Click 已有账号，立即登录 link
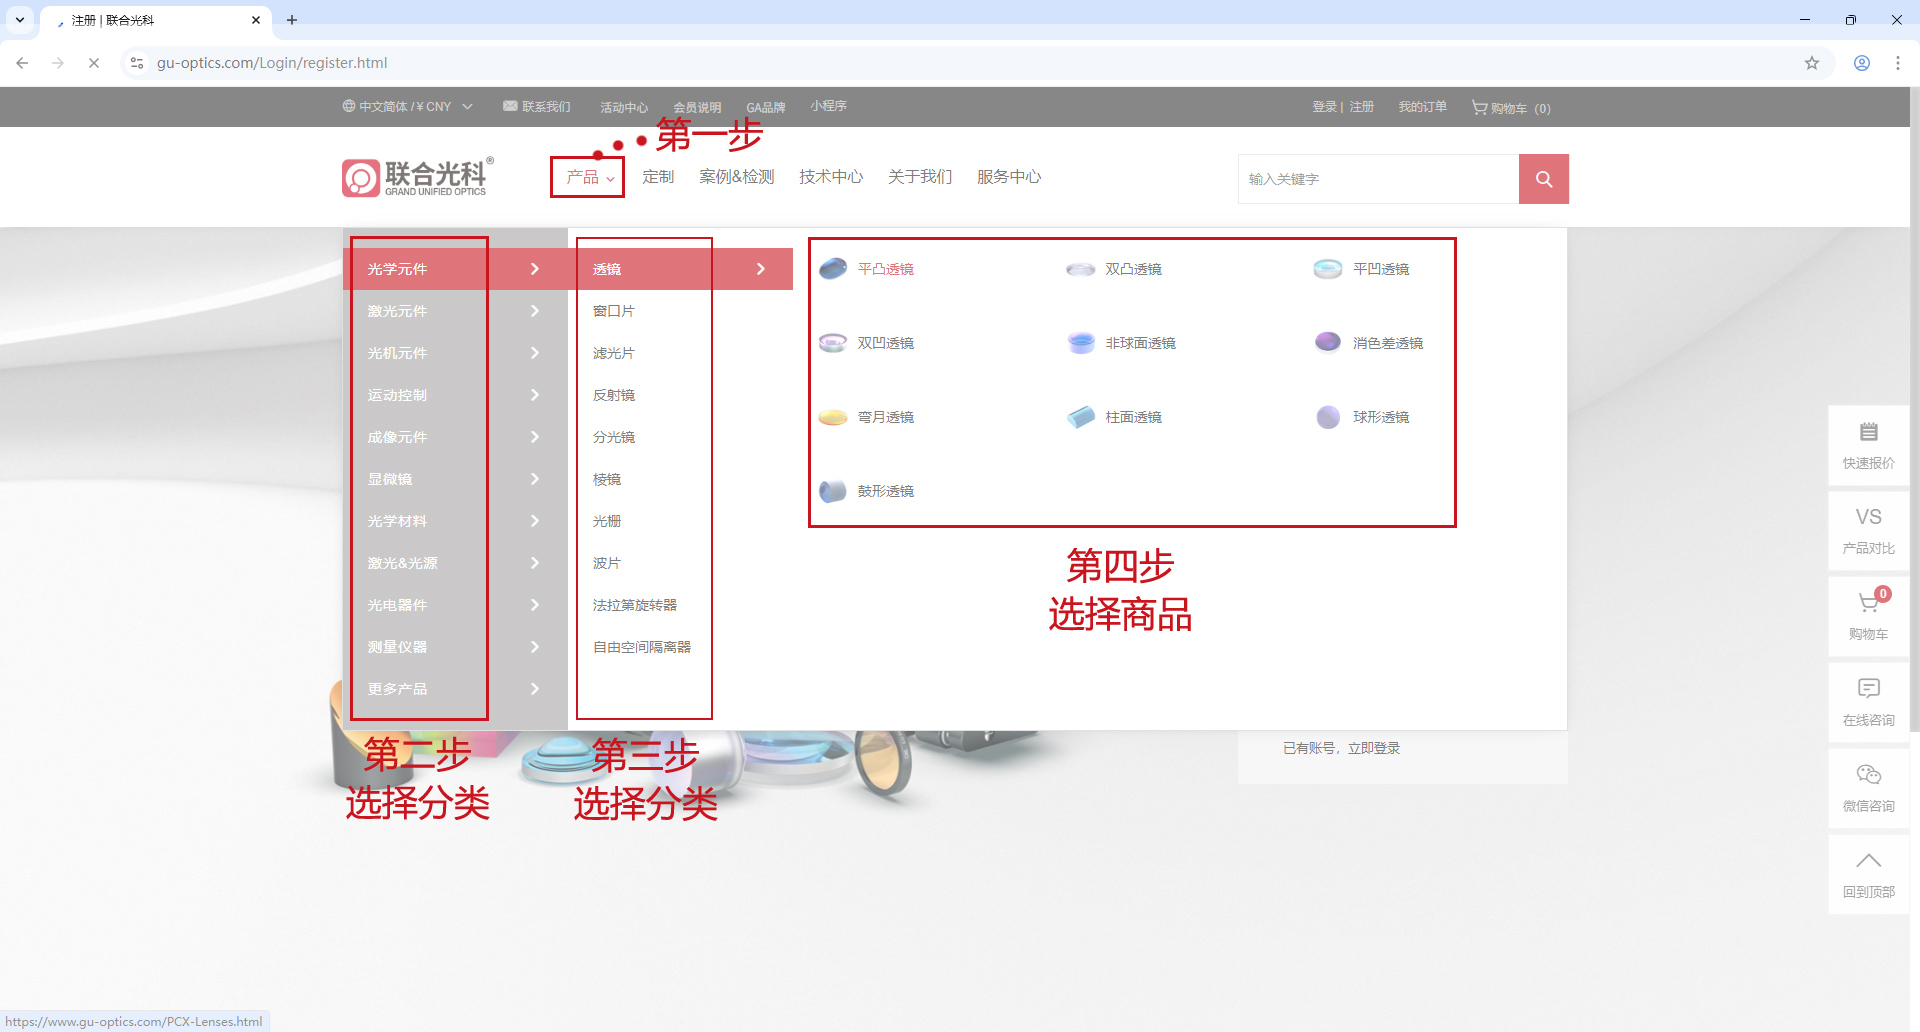This screenshot has height=1032, width=1920. (x=1341, y=748)
